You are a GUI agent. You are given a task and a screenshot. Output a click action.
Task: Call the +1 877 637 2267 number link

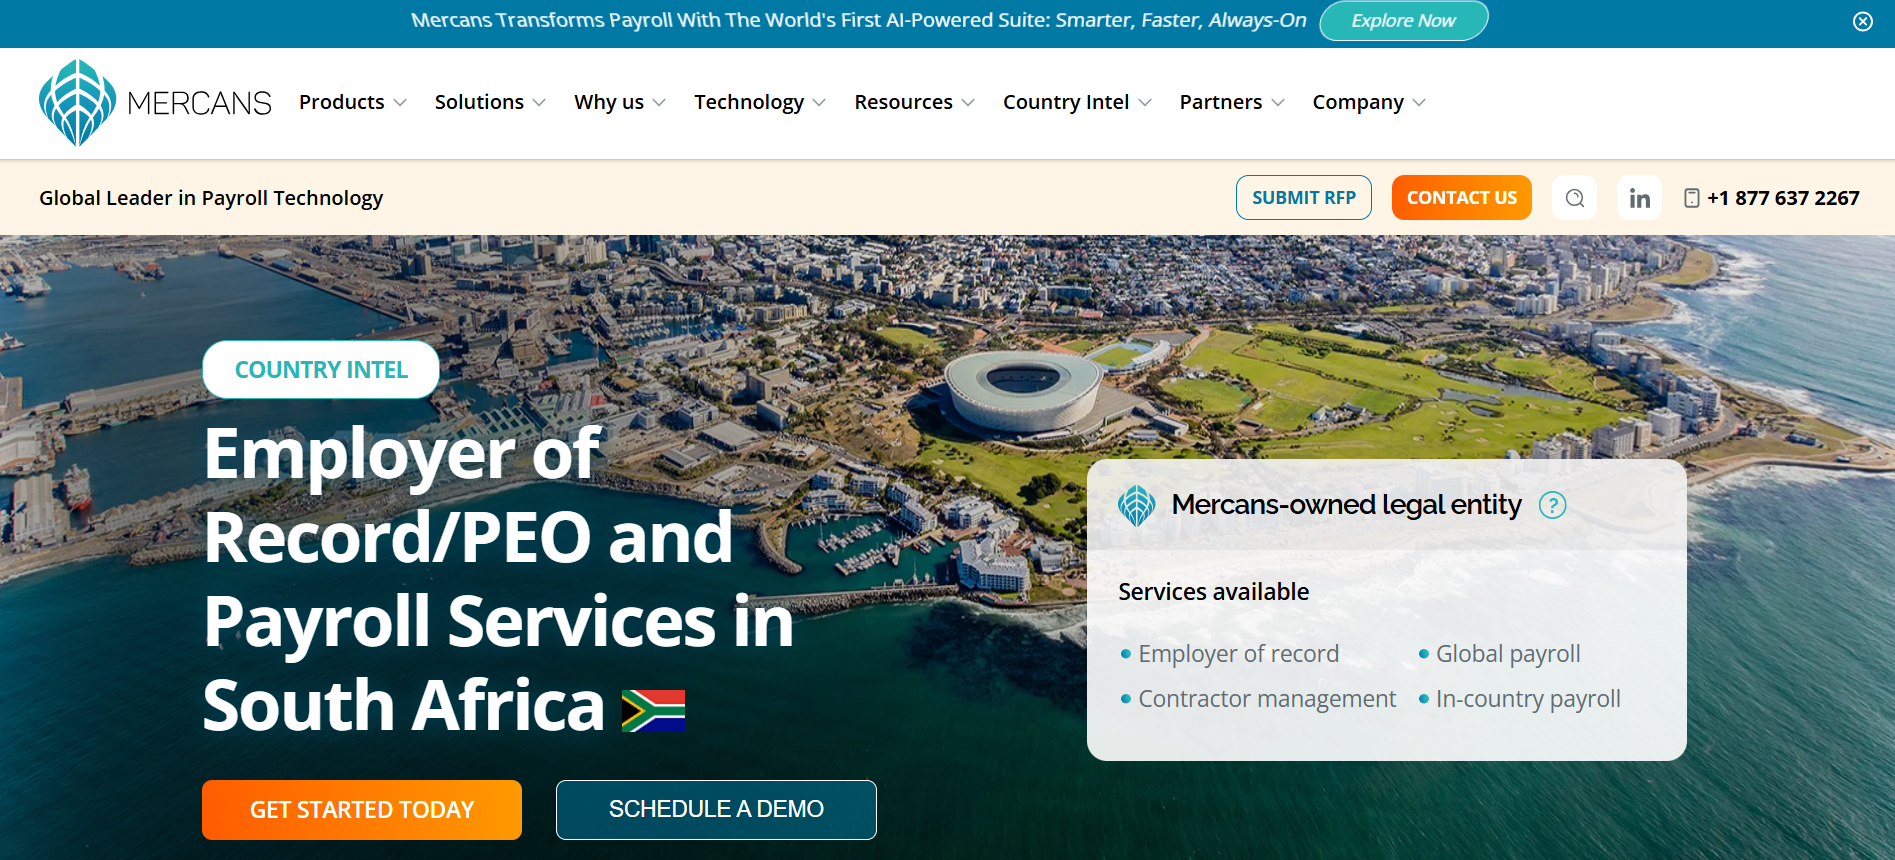1783,198
